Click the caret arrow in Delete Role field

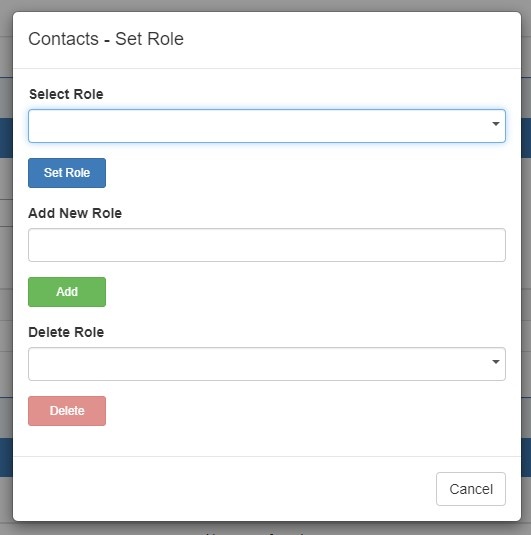click(496, 362)
